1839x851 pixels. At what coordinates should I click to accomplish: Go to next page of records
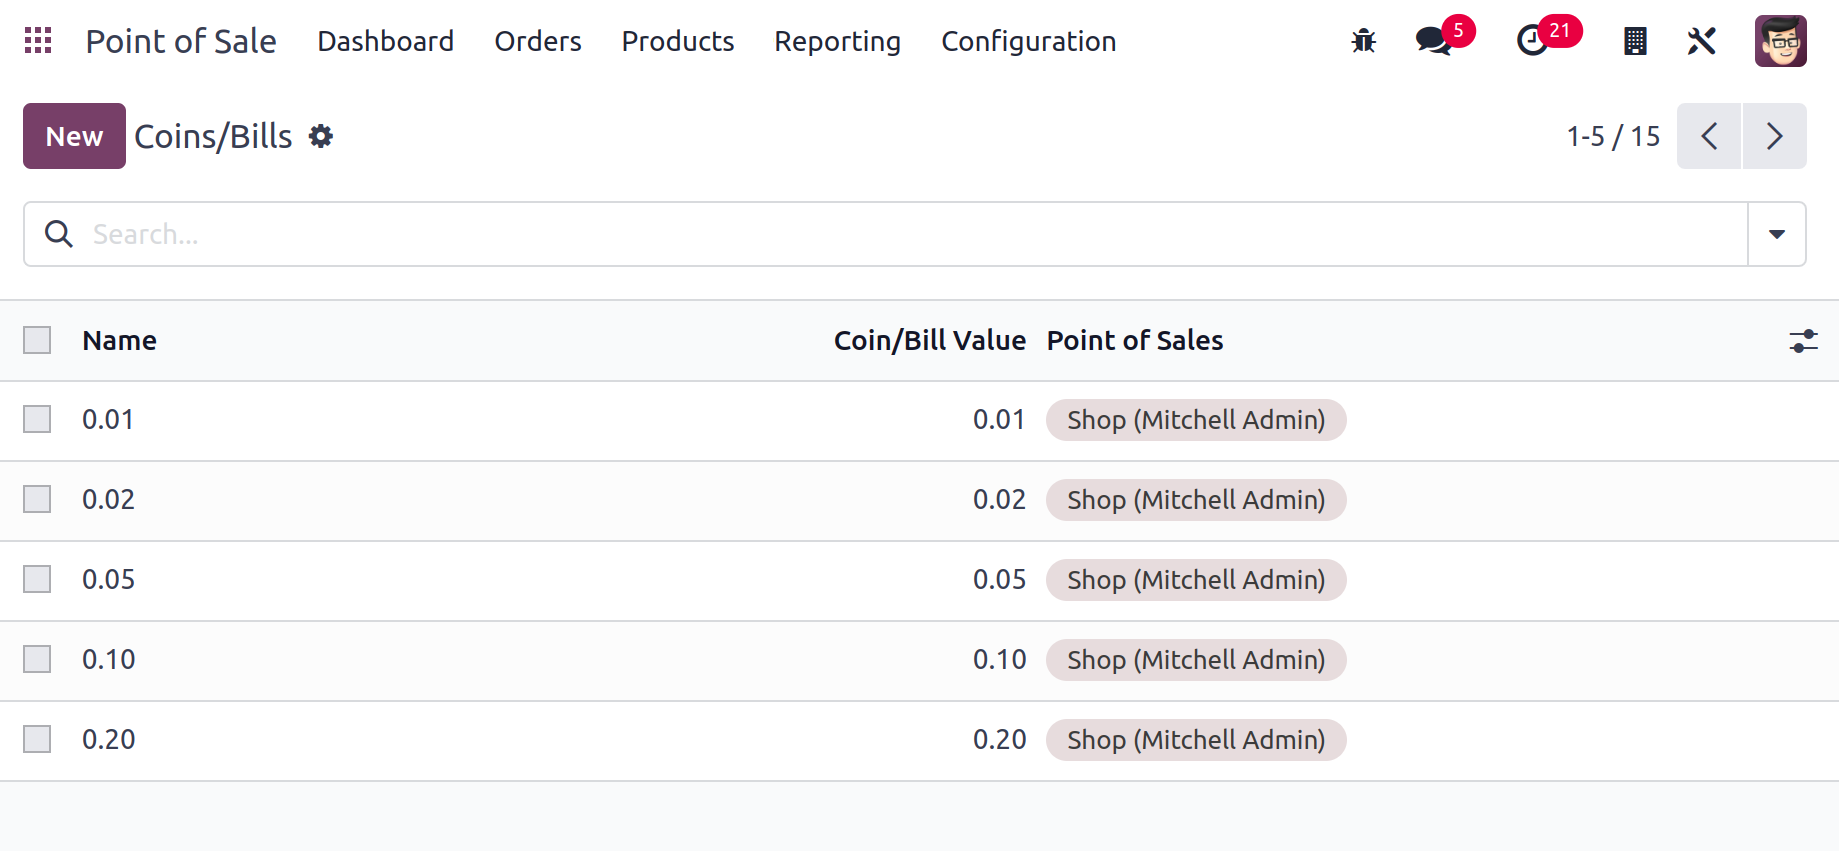coord(1775,136)
